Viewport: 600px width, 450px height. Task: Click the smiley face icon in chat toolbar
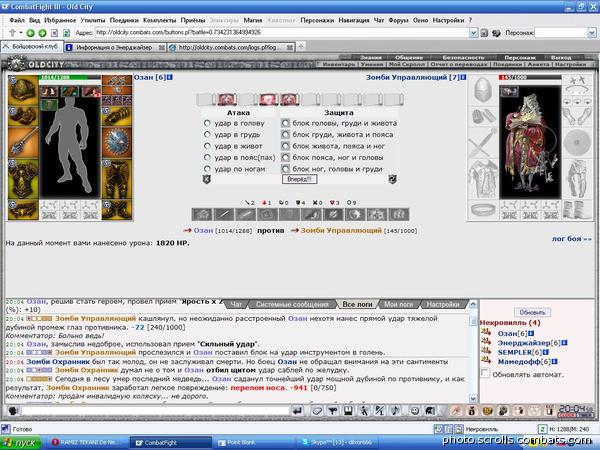click(414, 411)
